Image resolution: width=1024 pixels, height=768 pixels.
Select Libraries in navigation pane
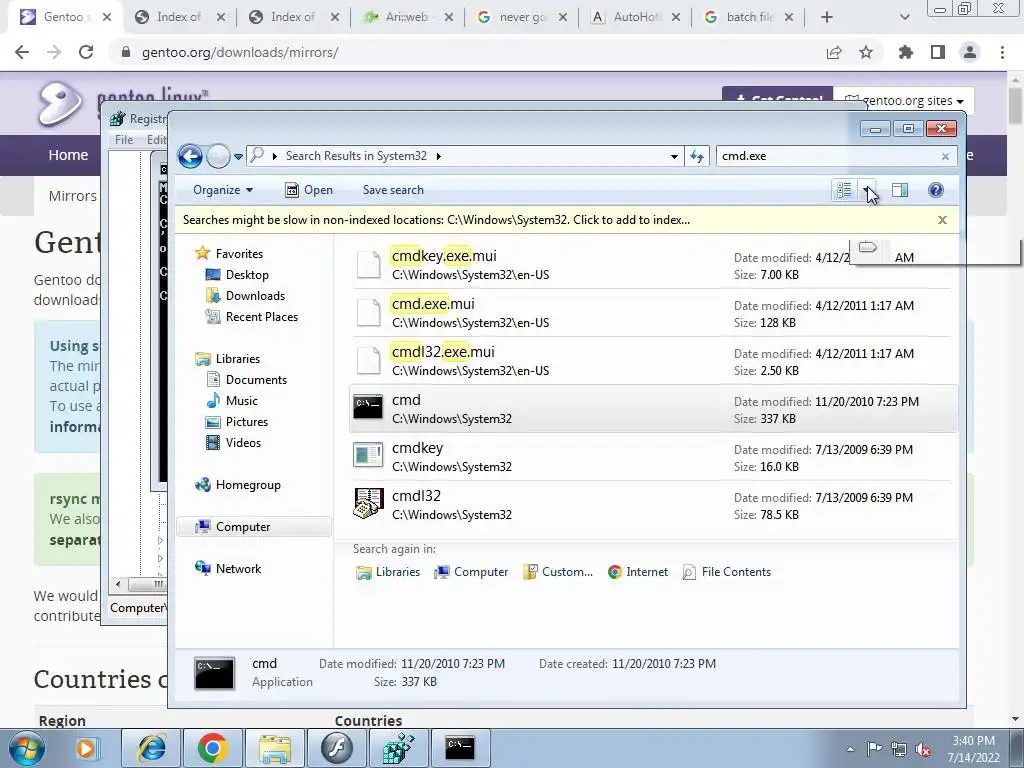coord(227,359)
